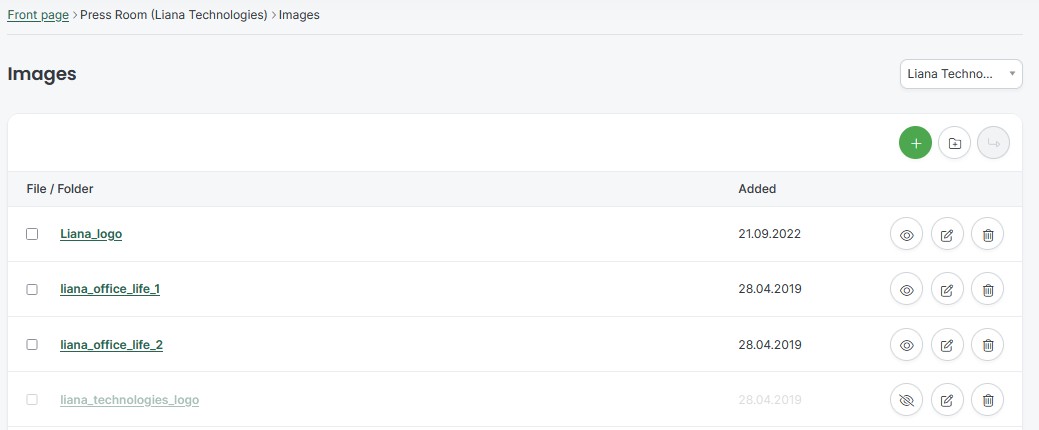This screenshot has width=1039, height=430.
Task: Show hidden liana_technologies_logo image
Action: (x=906, y=400)
